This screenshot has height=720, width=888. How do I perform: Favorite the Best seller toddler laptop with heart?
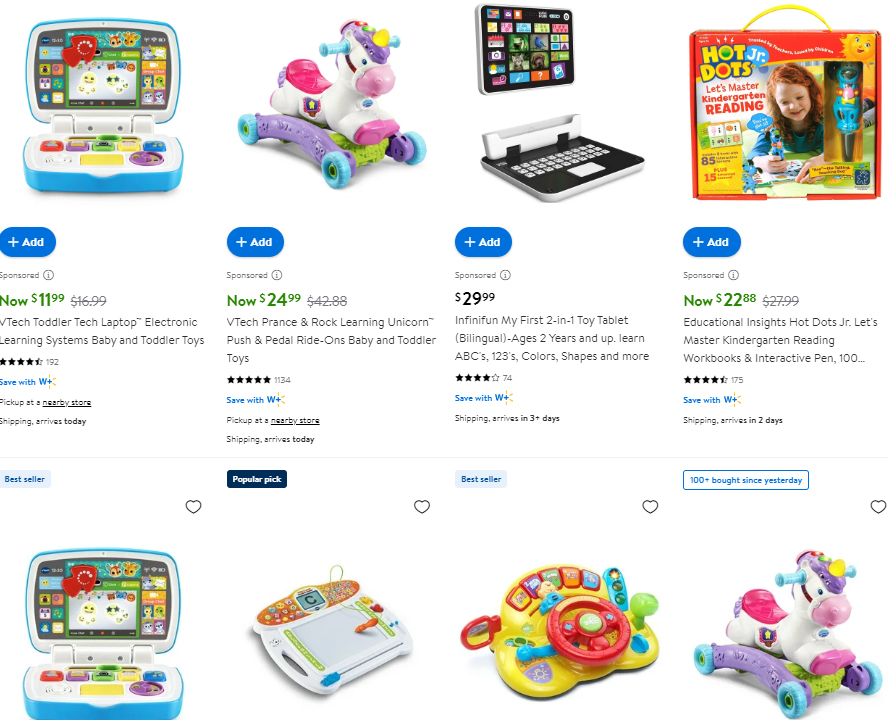pyautogui.click(x=194, y=506)
